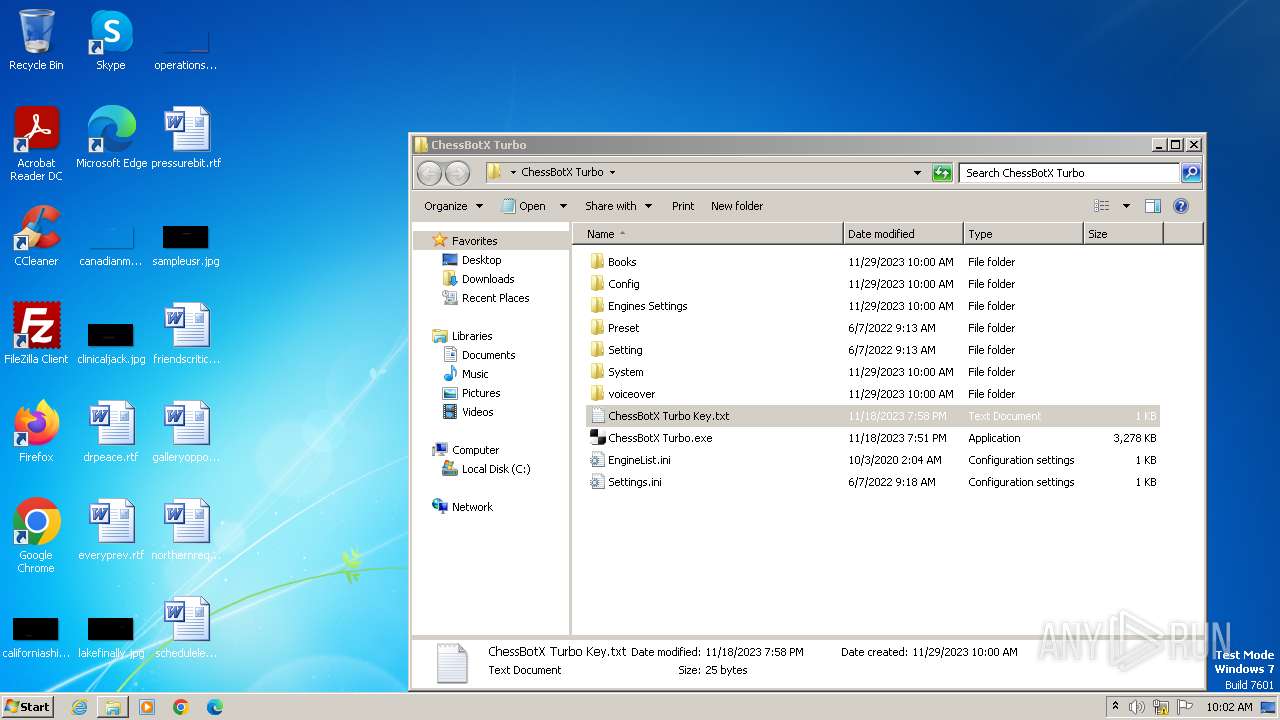Open Recent Places in navigation pane
The image size is (1280, 720).
click(495, 298)
